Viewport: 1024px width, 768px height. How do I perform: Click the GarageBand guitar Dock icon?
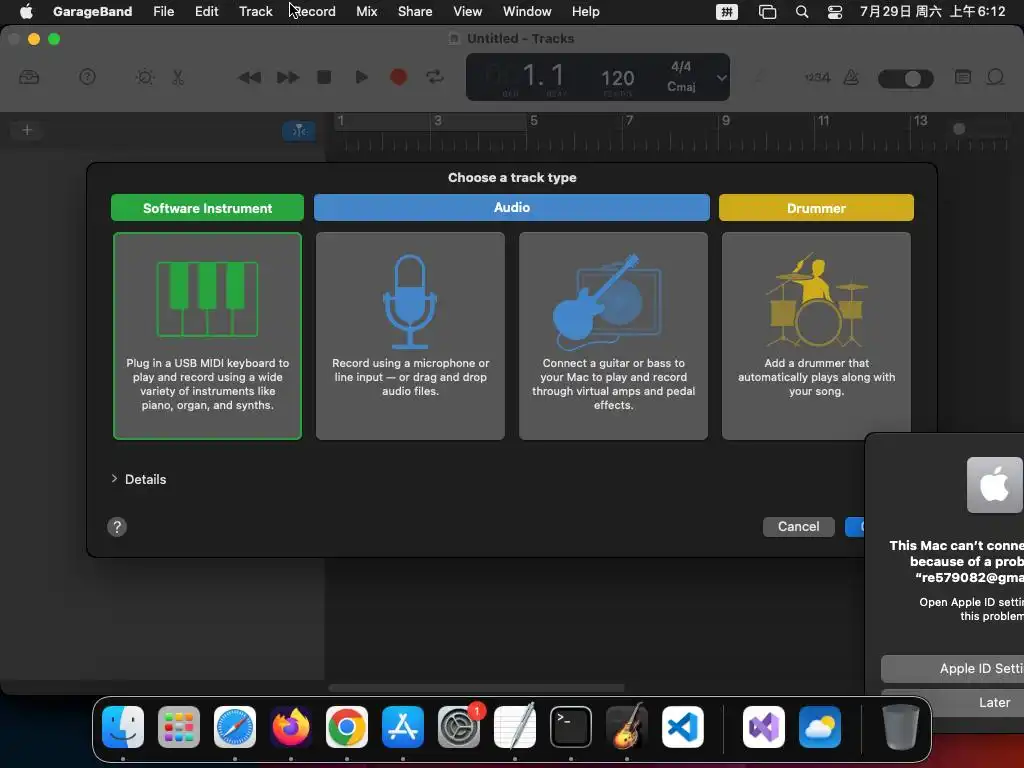(627, 727)
